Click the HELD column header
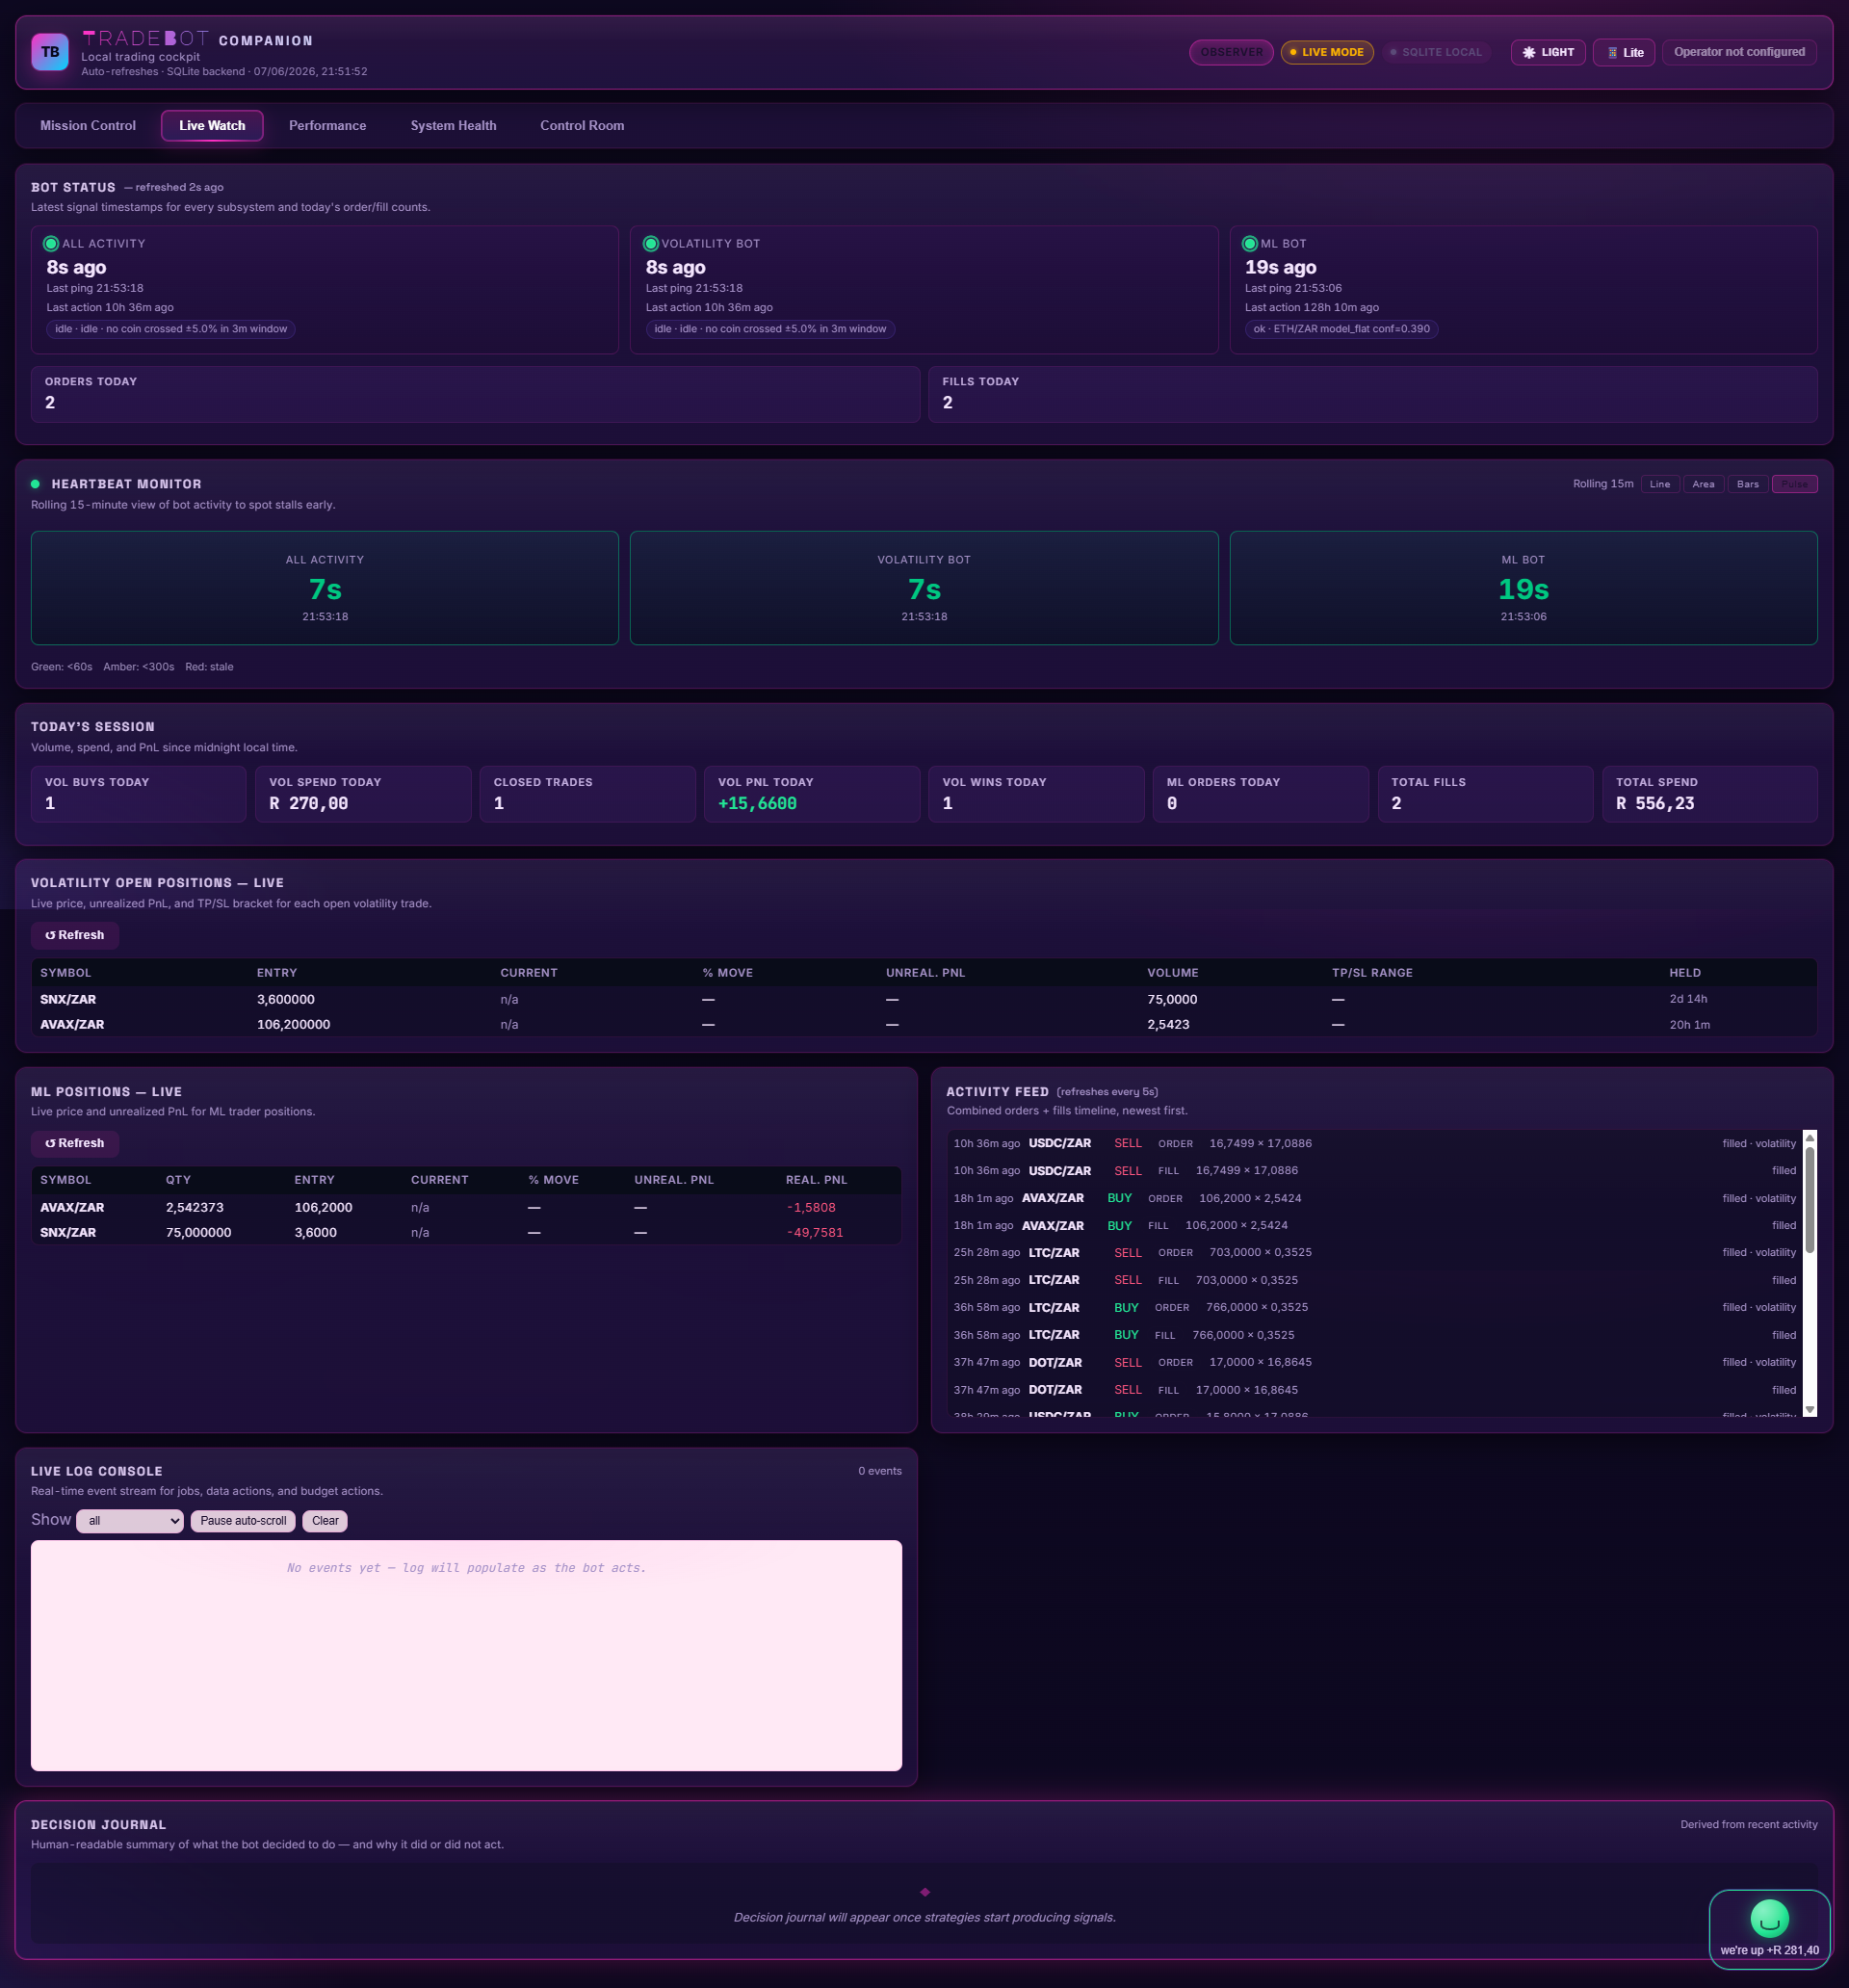The height and width of the screenshot is (1988, 1849). 1685,973
